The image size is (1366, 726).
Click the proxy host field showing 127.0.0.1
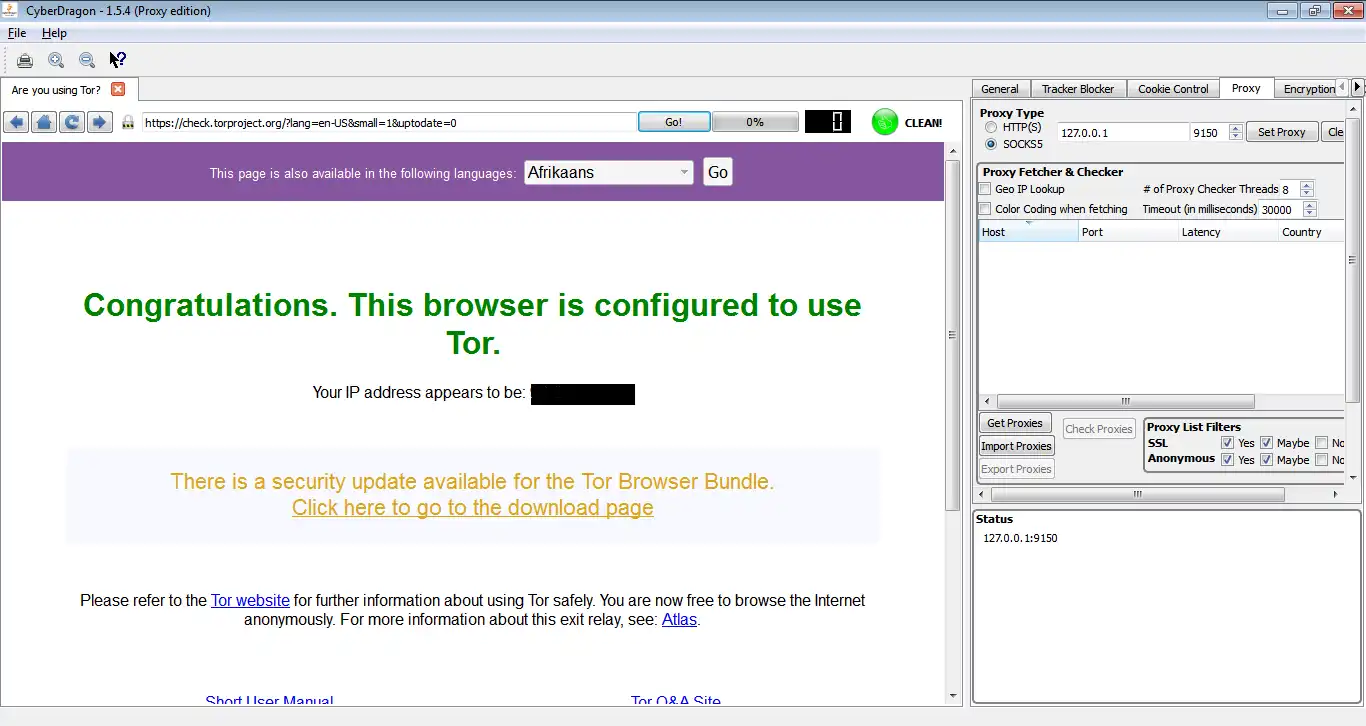[x=1123, y=132]
